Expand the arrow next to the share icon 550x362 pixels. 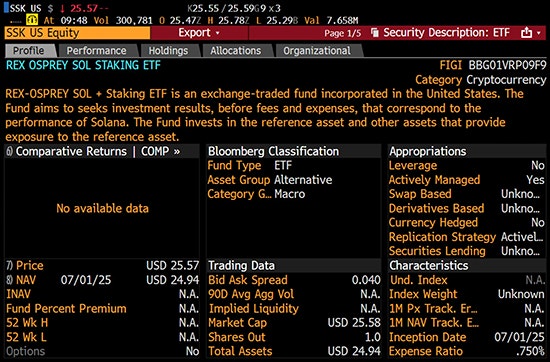[x=539, y=33]
